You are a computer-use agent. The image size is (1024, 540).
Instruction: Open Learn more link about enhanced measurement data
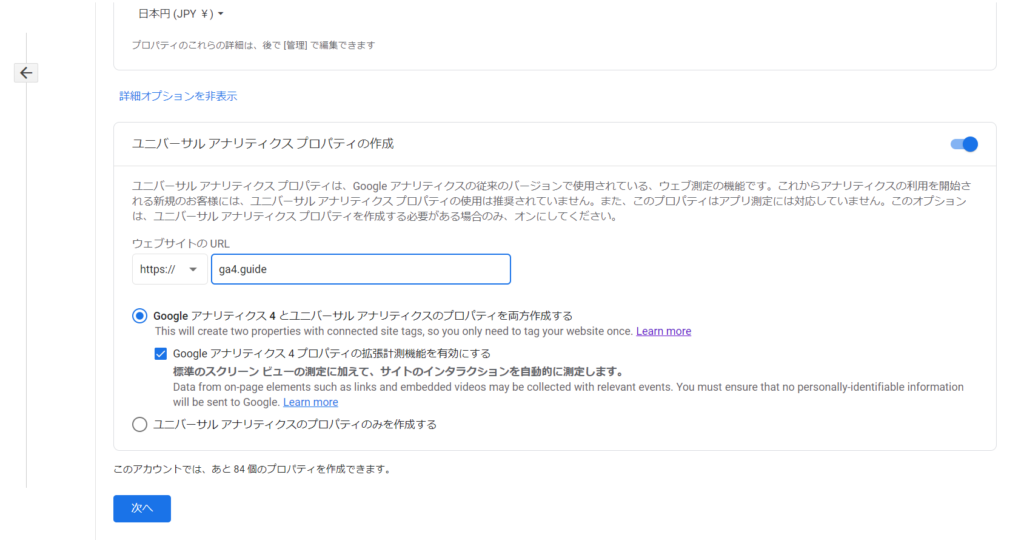[310, 402]
